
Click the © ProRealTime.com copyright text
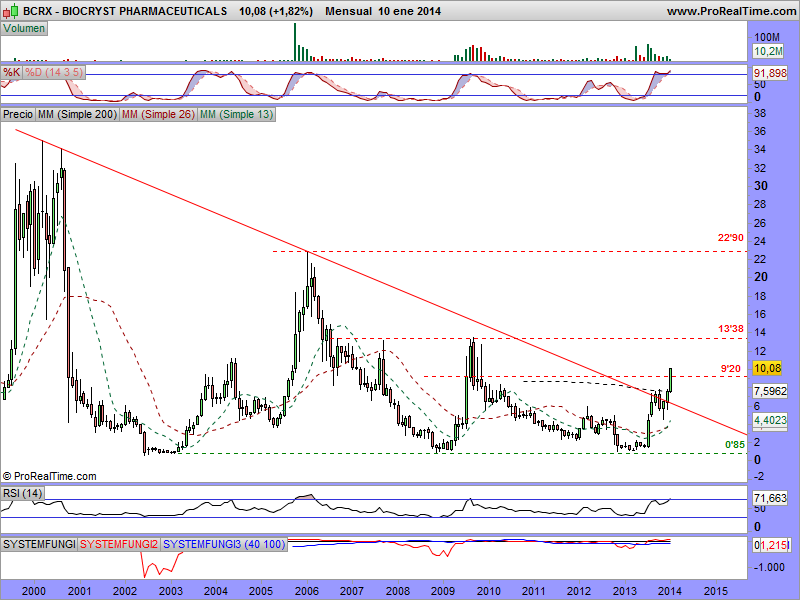click(x=49, y=476)
